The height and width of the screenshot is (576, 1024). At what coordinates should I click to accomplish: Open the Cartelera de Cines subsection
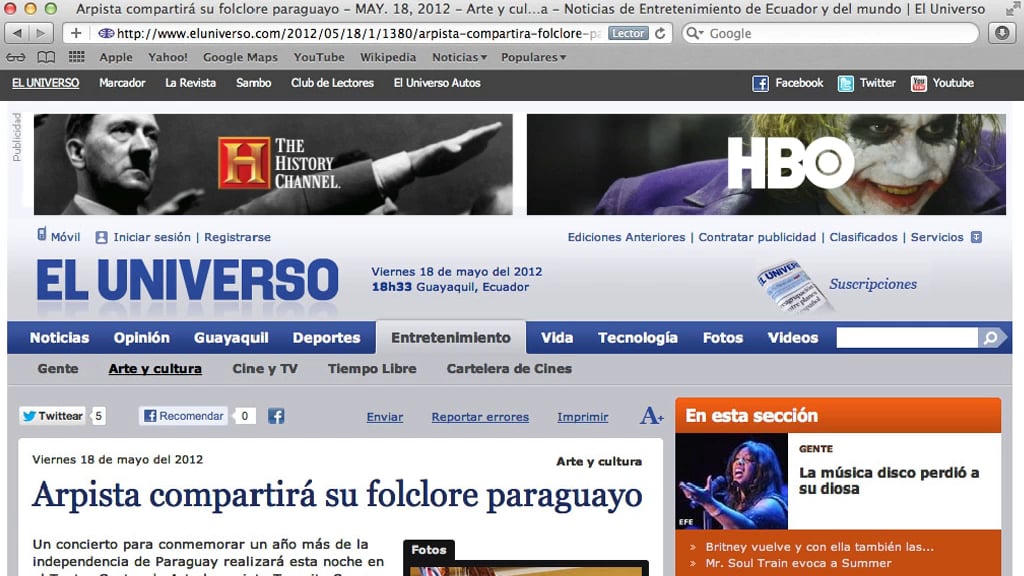click(x=509, y=368)
